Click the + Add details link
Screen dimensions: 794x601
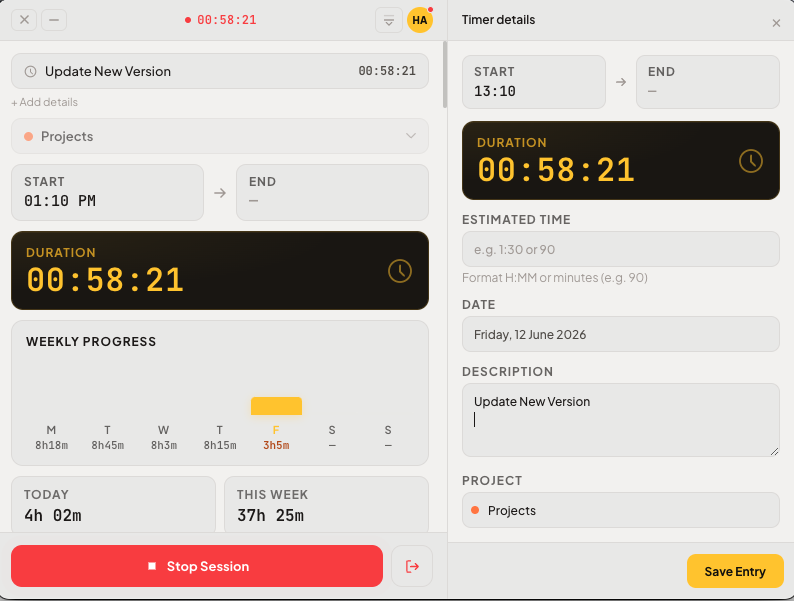click(x=45, y=102)
